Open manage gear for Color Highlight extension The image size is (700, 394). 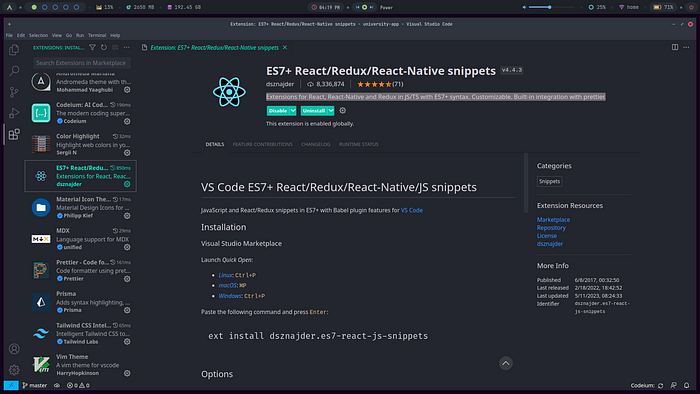127,153
